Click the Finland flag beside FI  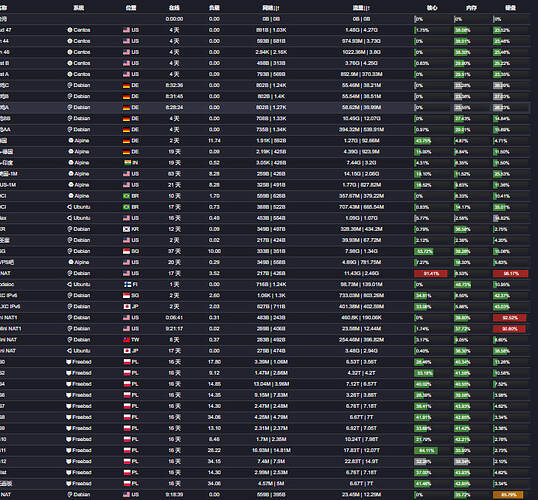[x=127, y=284]
